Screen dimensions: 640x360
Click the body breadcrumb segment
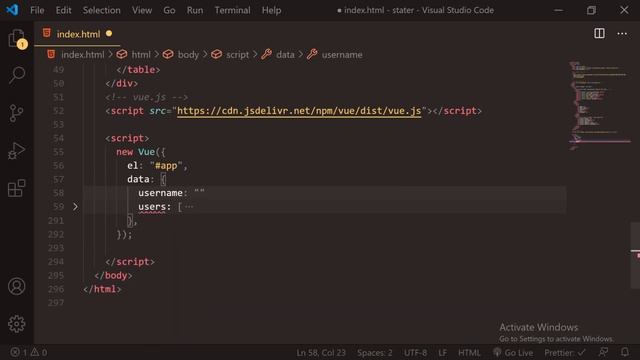point(188,54)
